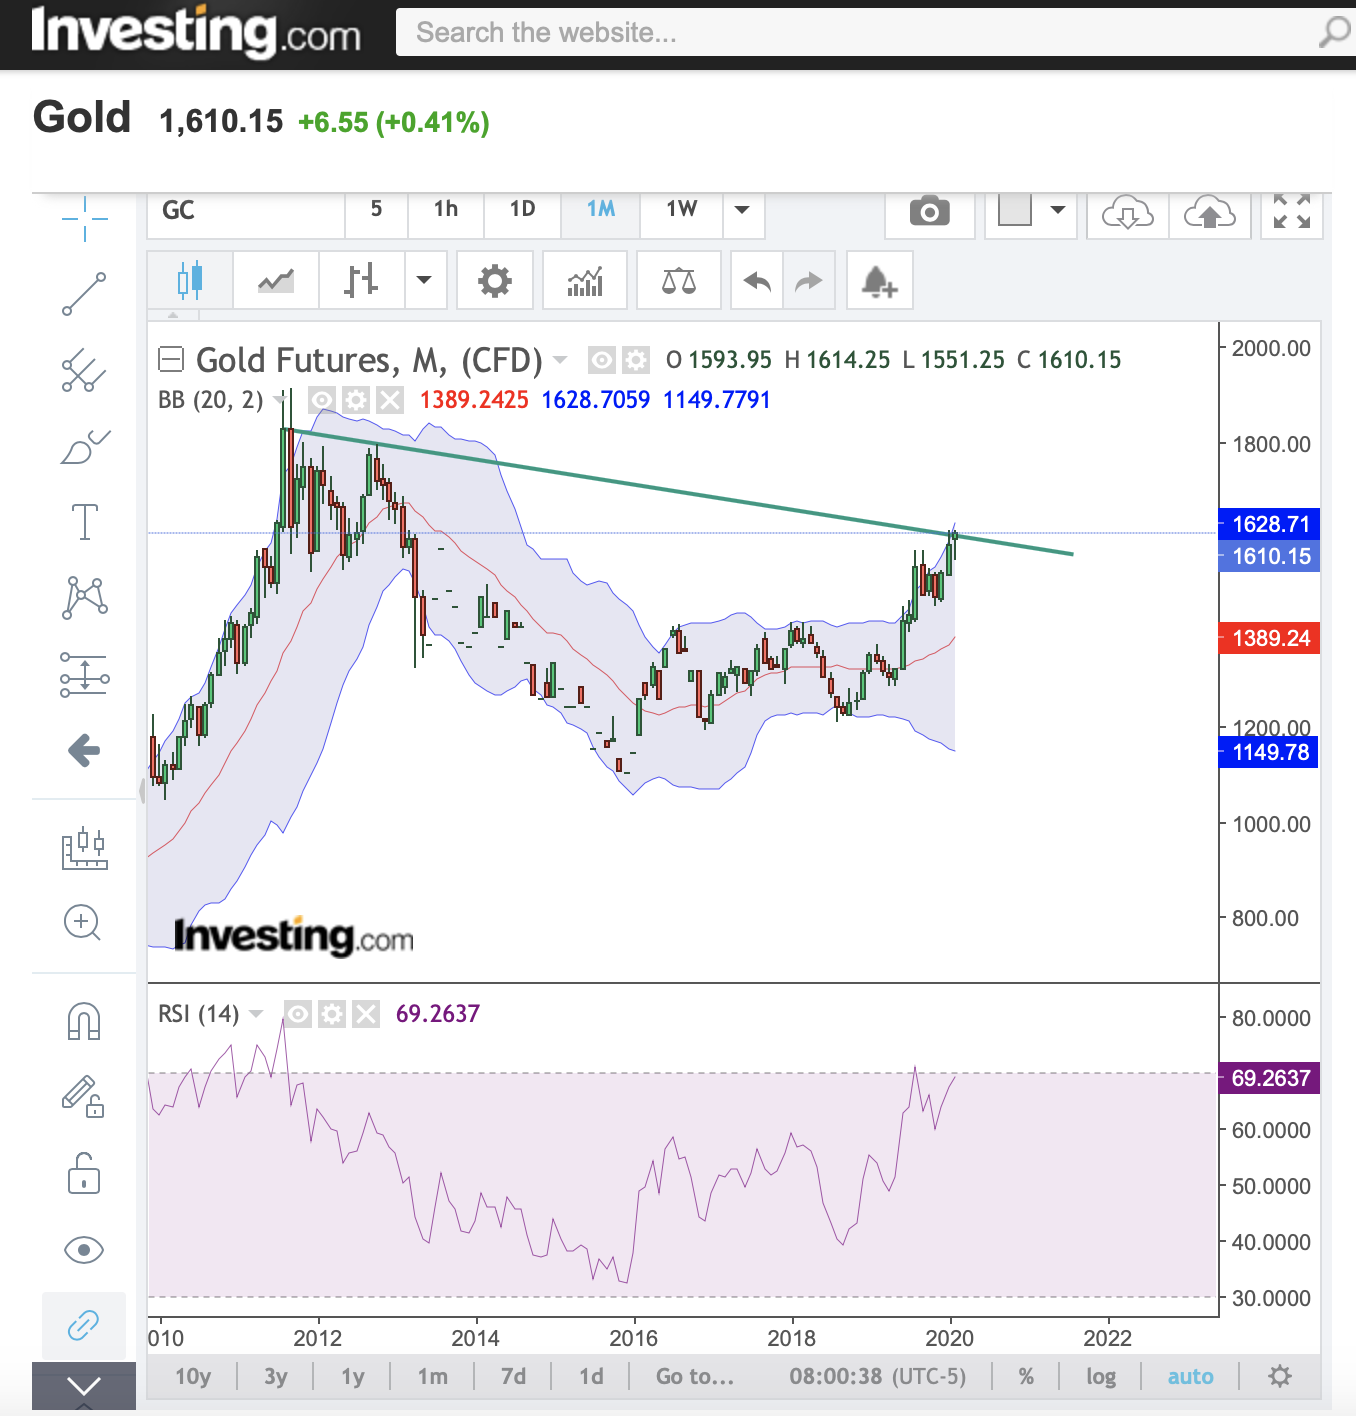
Task: Open the indicators chart icon
Action: [x=585, y=281]
